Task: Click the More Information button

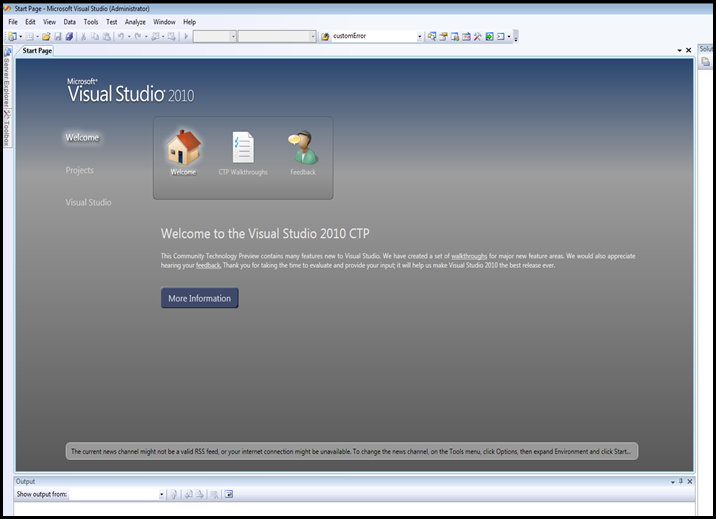Action: (200, 298)
